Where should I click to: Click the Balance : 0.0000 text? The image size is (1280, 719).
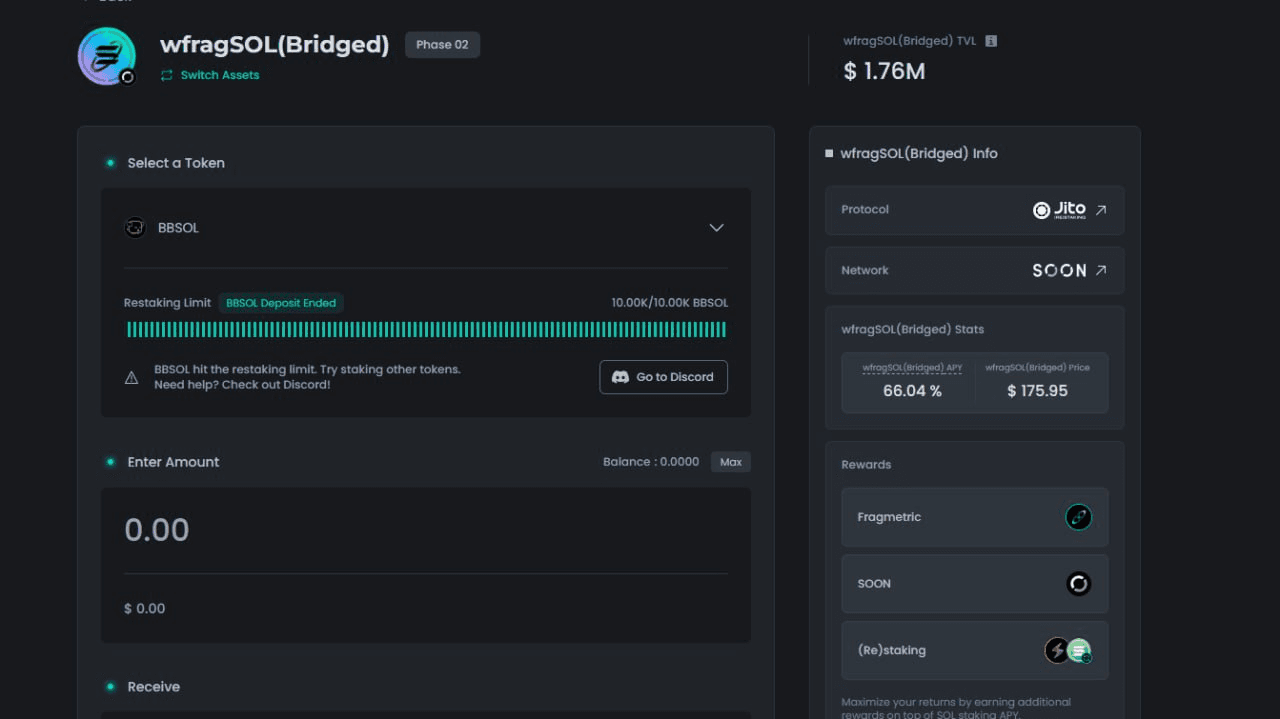[x=651, y=462]
